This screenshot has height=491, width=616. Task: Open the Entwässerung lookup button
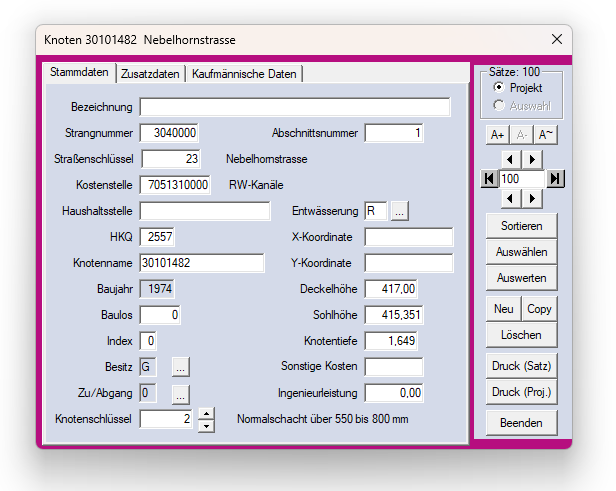(x=399, y=211)
